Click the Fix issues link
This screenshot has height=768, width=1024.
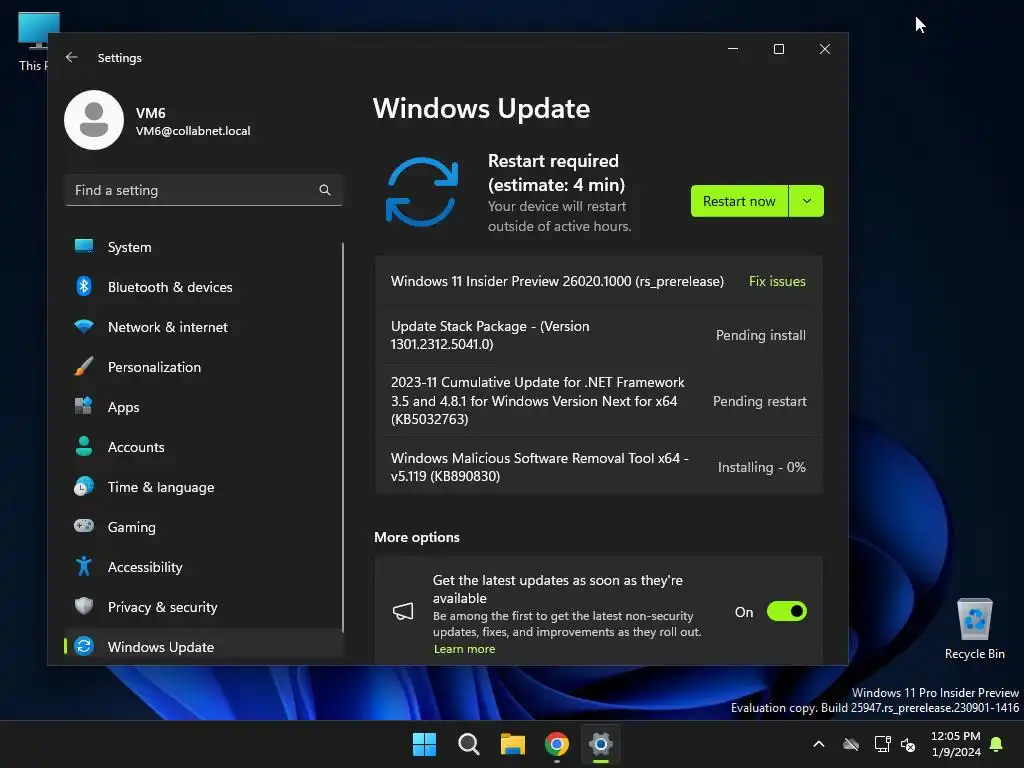tap(777, 281)
